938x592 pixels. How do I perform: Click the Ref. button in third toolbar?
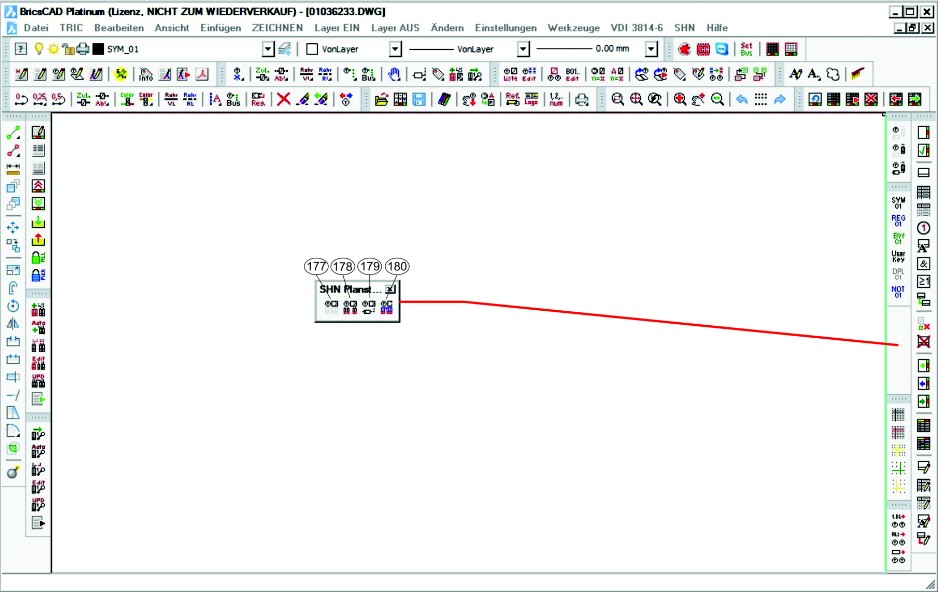[x=512, y=99]
